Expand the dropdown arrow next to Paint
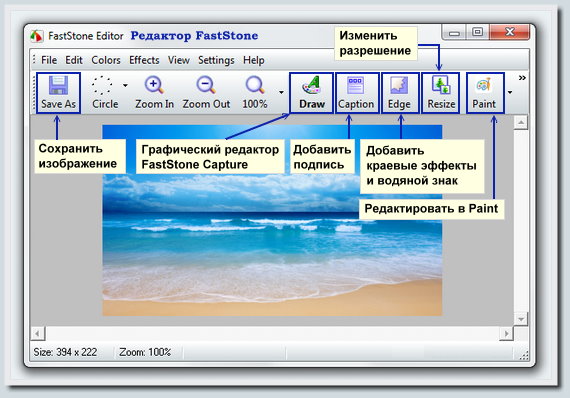Screen dimensions: 570x398 (x=510, y=92)
